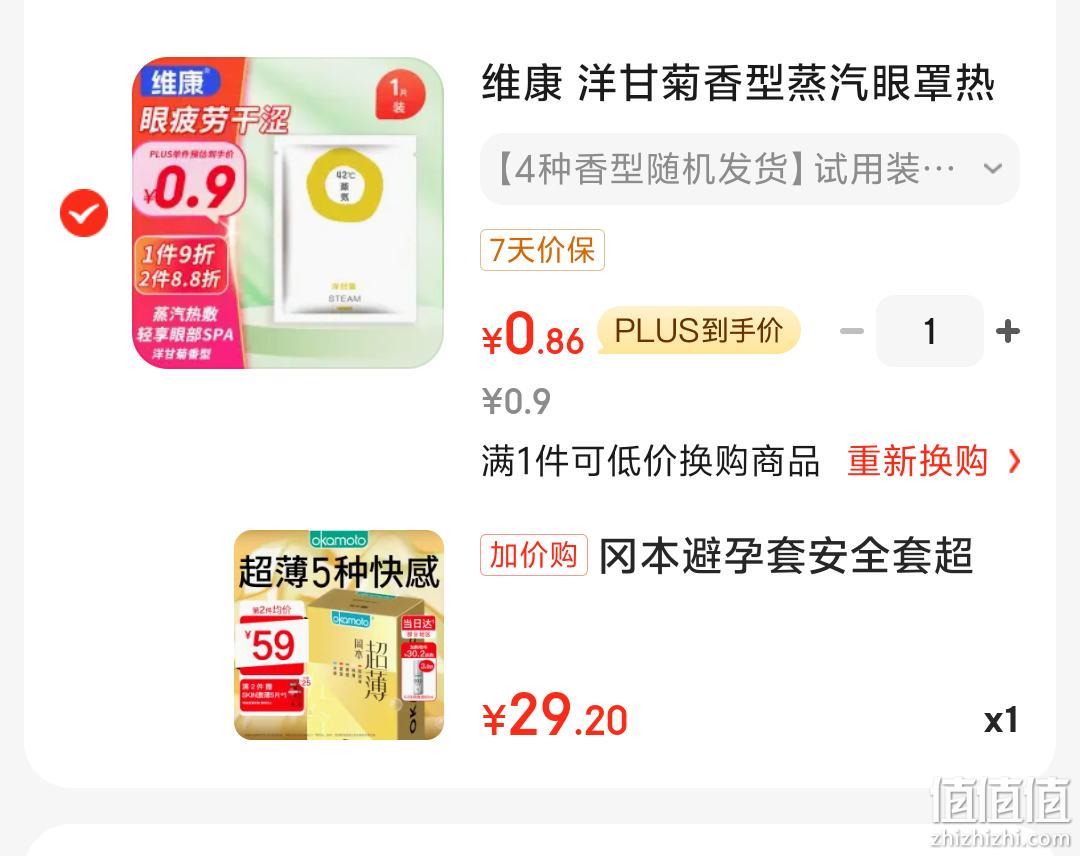This screenshot has height=856, width=1080.
Task: Open 维康 洋甘菊香型蒸汽眼罩 product title
Action: (x=738, y=83)
